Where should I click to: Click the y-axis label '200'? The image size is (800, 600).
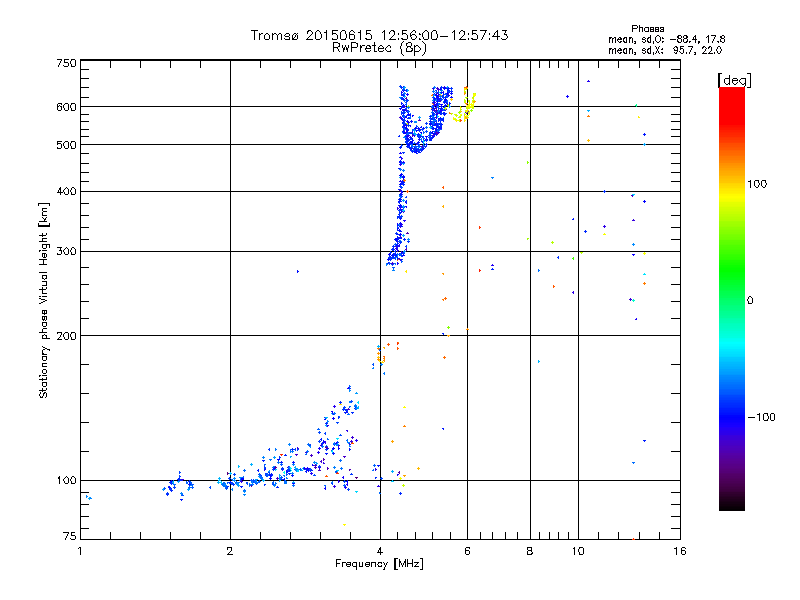[66, 336]
